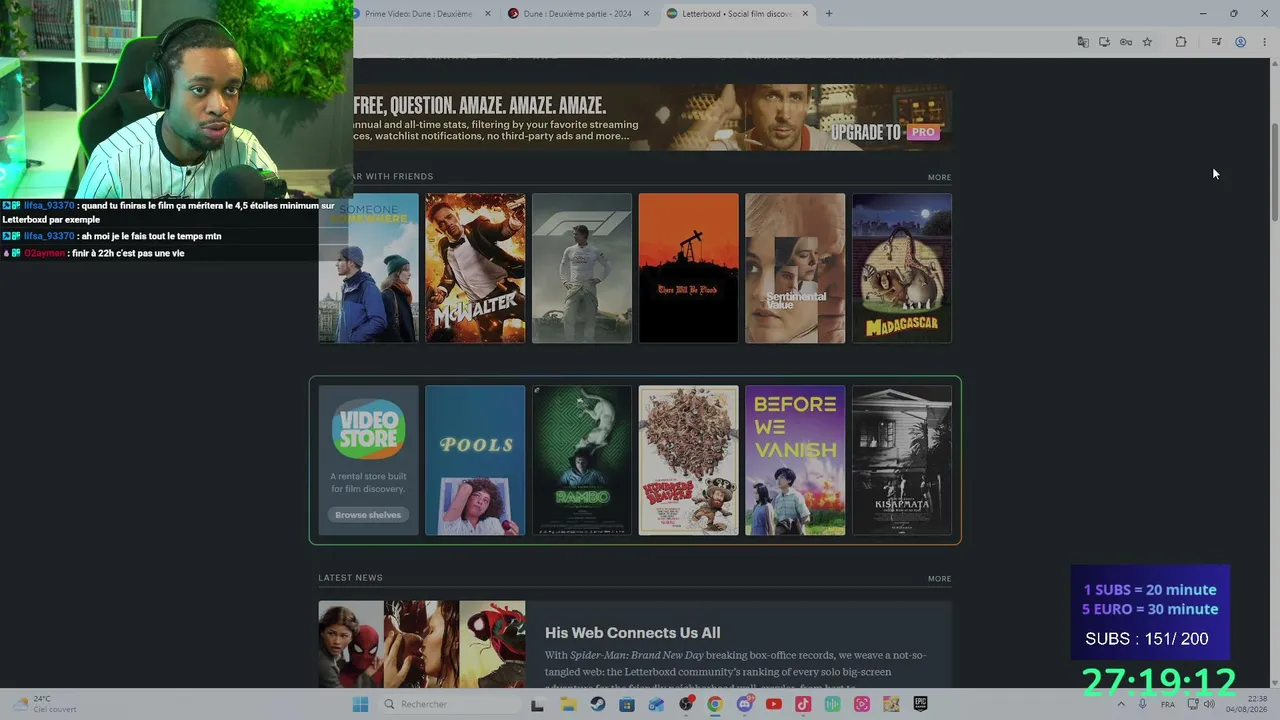Launch Steam from the taskbar

(597, 704)
